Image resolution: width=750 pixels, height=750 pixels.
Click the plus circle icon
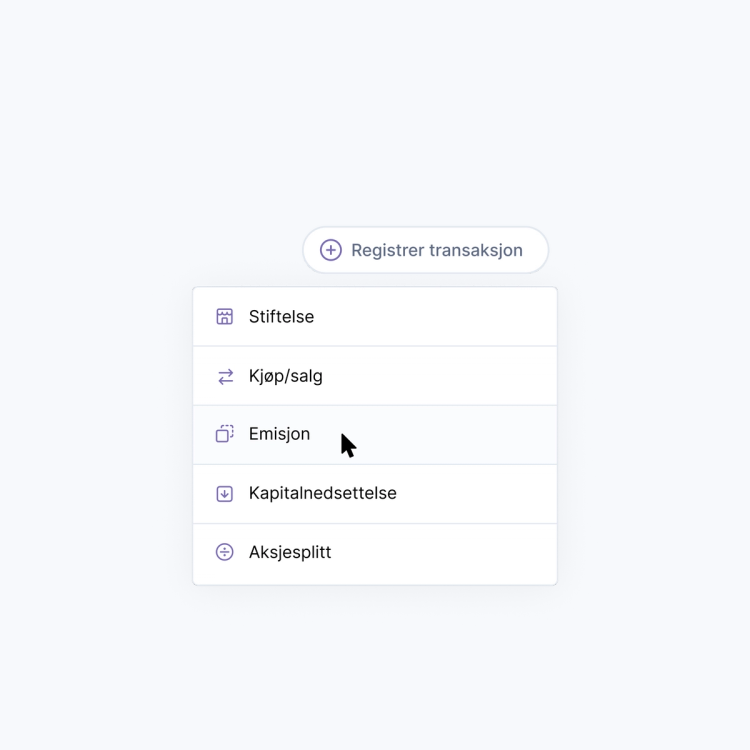[x=331, y=250]
